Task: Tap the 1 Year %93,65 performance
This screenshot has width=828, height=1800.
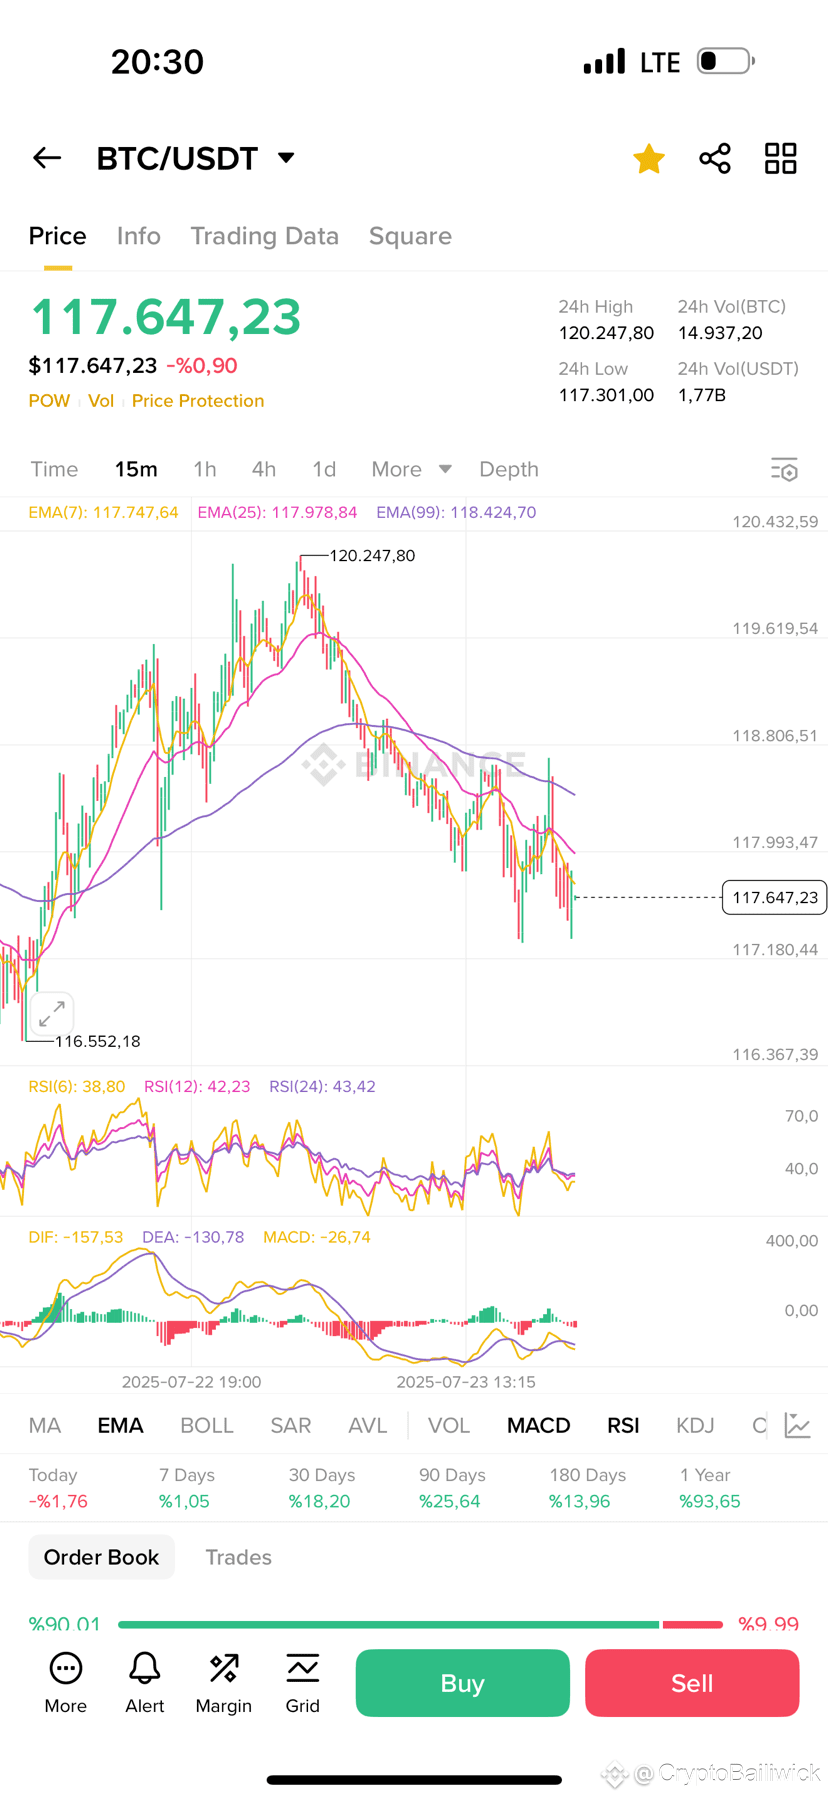Action: tap(710, 1488)
